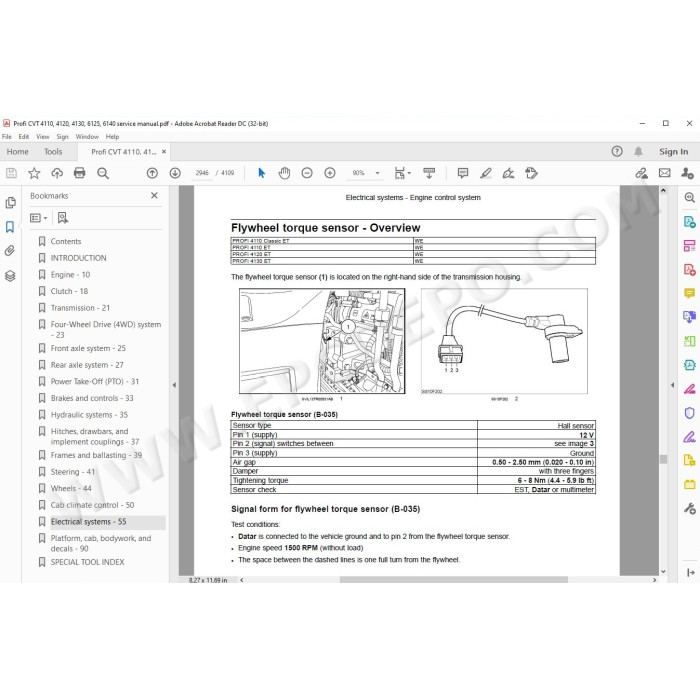Switch to the Tools tab
The image size is (700, 700).
(x=53, y=152)
